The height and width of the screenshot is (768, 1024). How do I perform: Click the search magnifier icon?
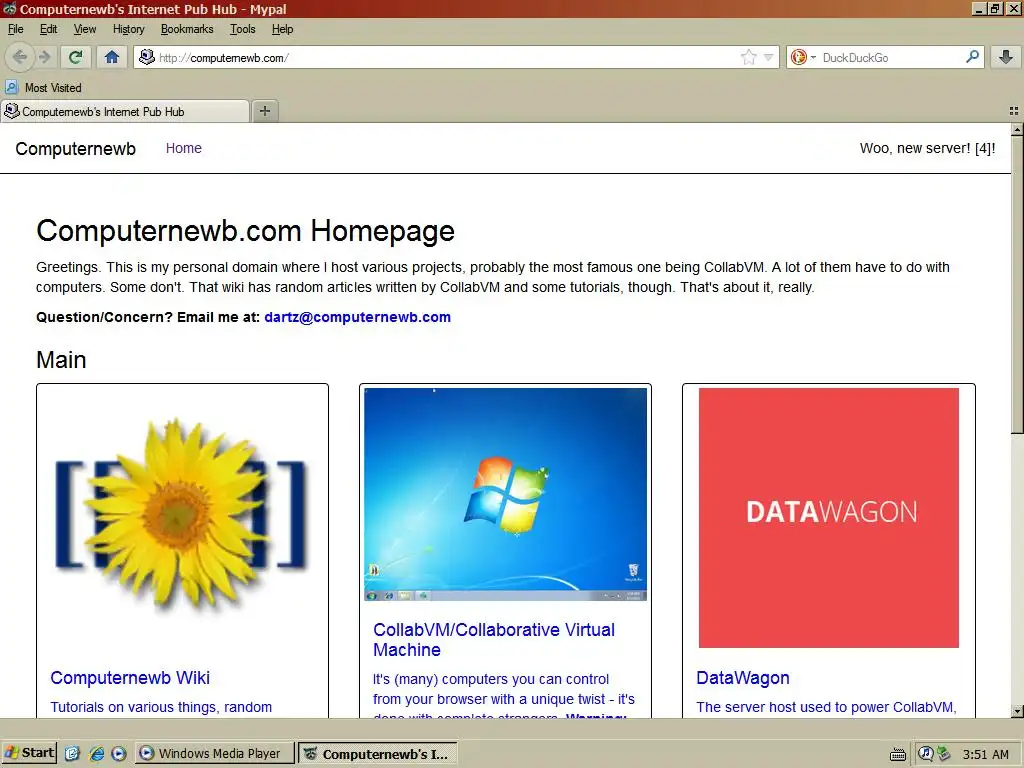pyautogui.click(x=972, y=57)
